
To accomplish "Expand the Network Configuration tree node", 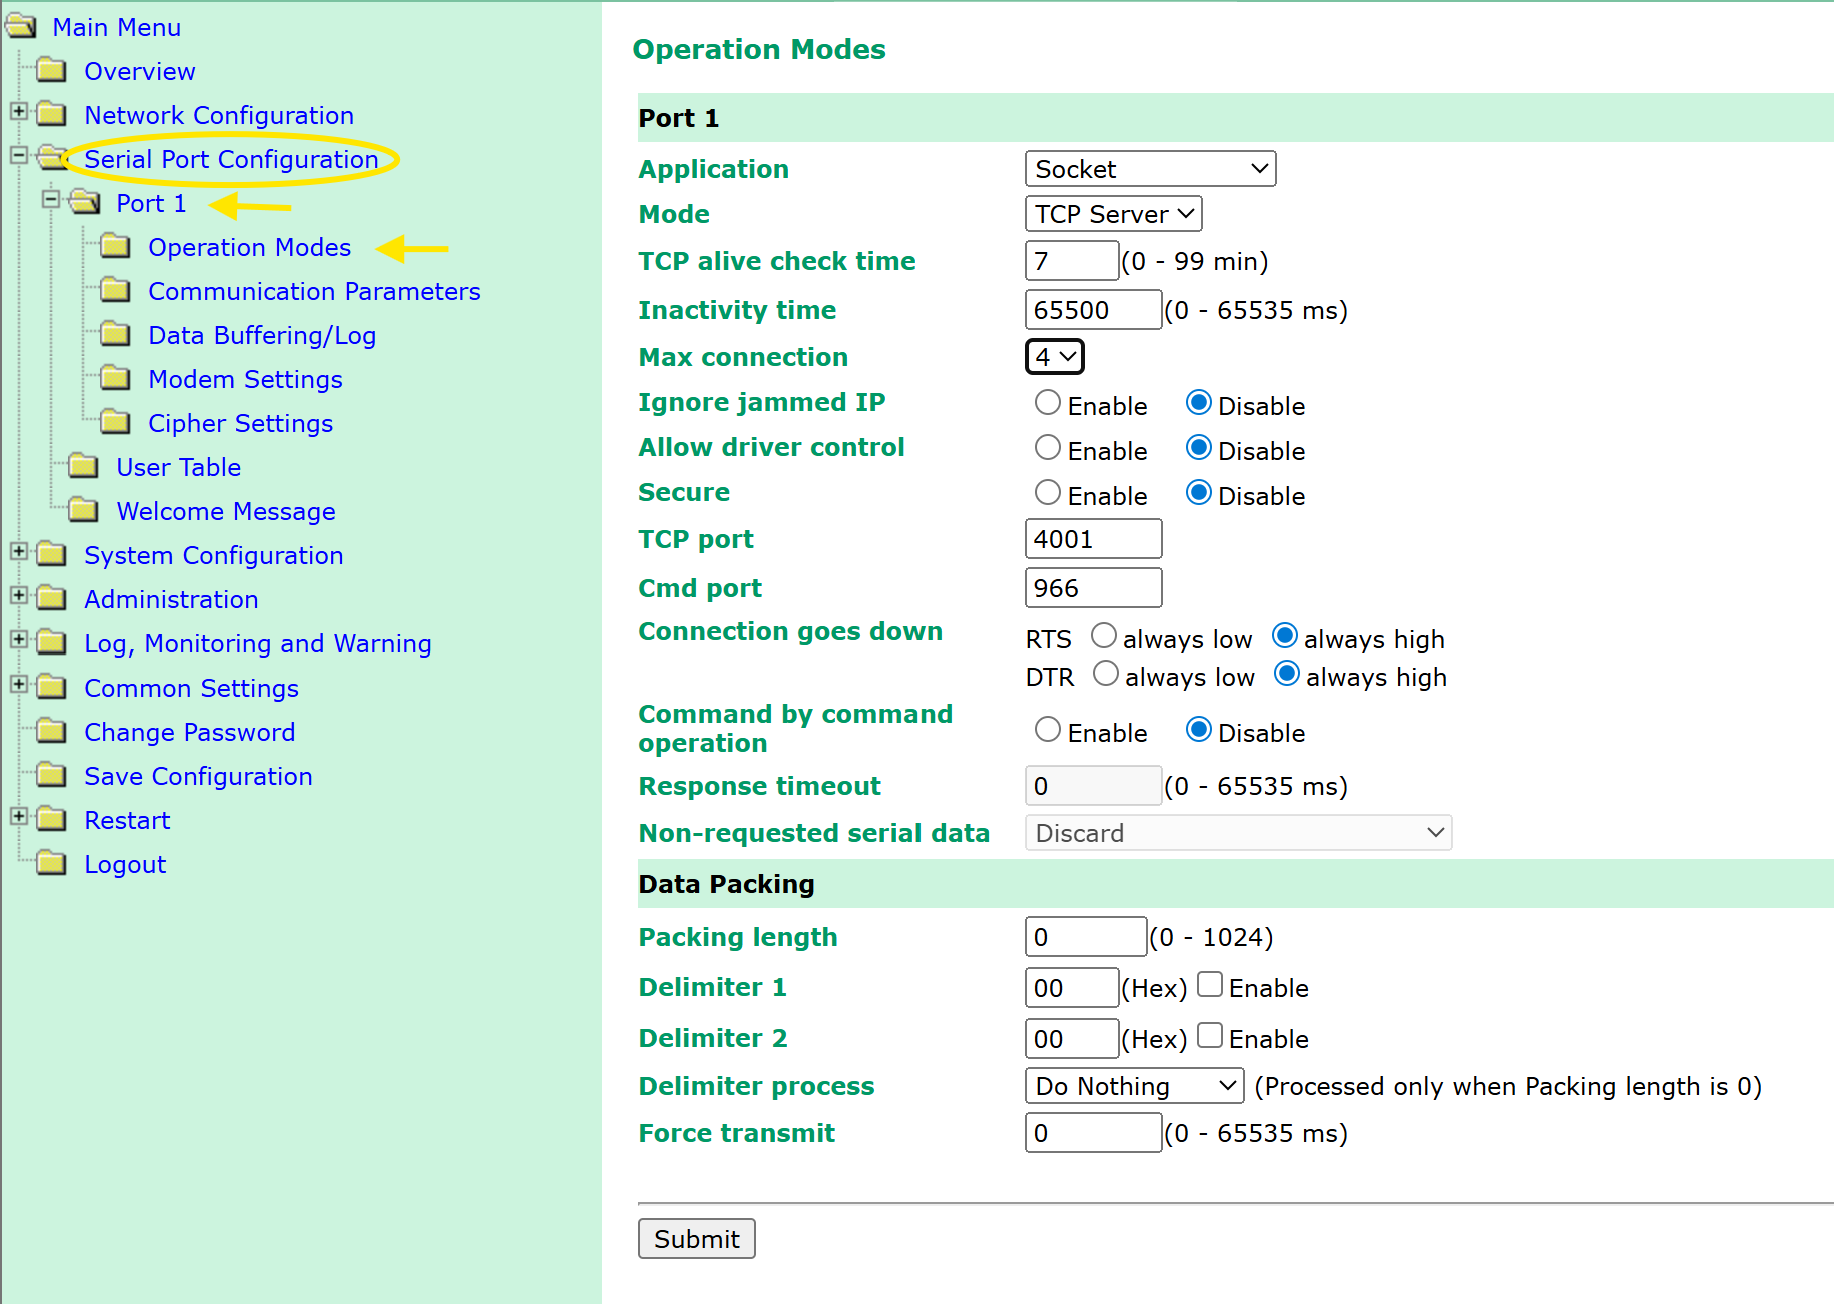I will (x=19, y=111).
